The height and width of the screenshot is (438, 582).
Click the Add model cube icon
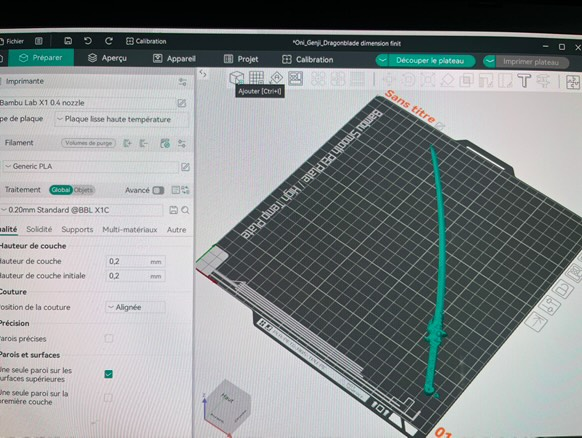[236, 78]
